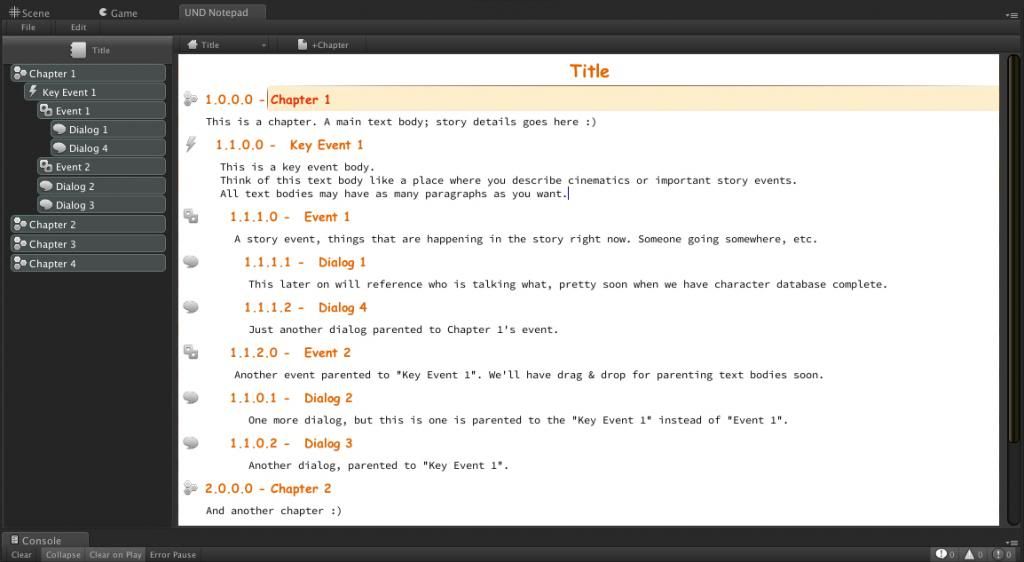The image size is (1024, 562).
Task: Click the lightning bolt icon beside 1.1.0.0
Action: (x=190, y=145)
